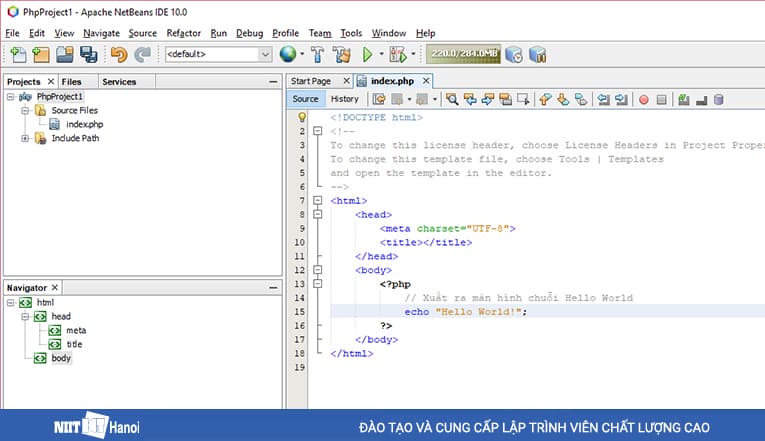Toggle Highlight Search icon in editor
The height and width of the screenshot is (441, 765).
505,100
